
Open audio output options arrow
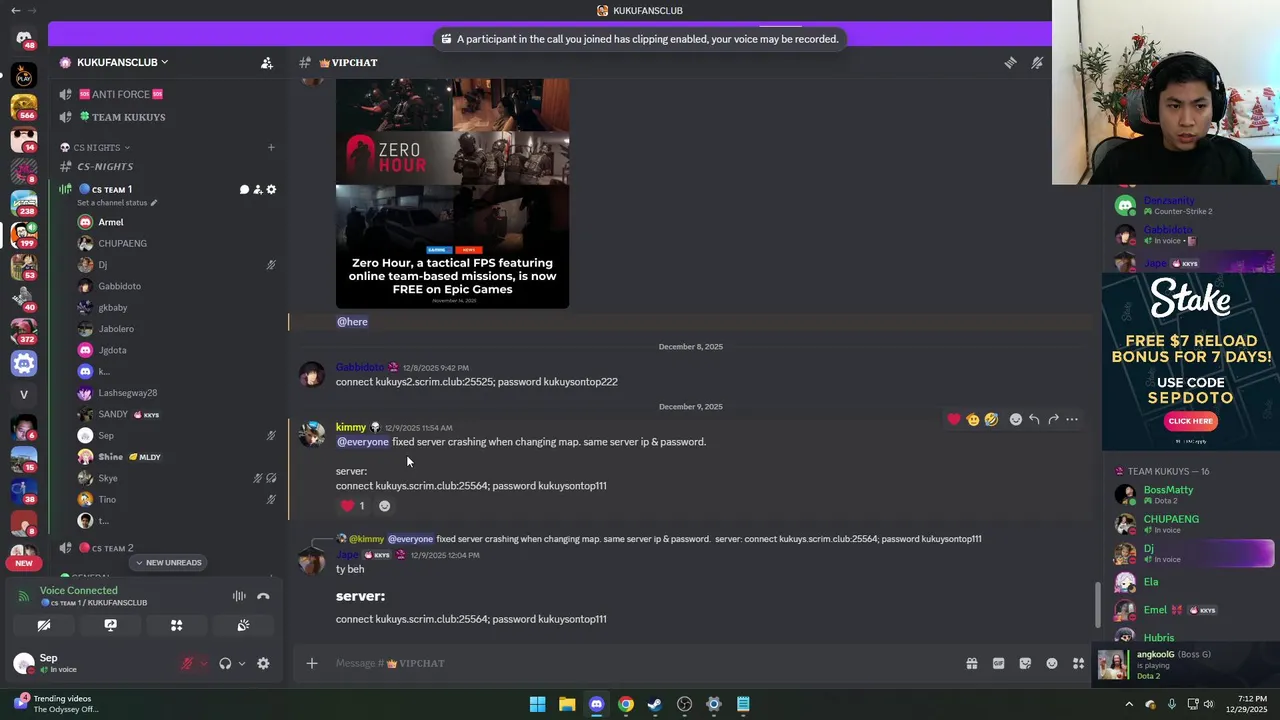pos(241,663)
